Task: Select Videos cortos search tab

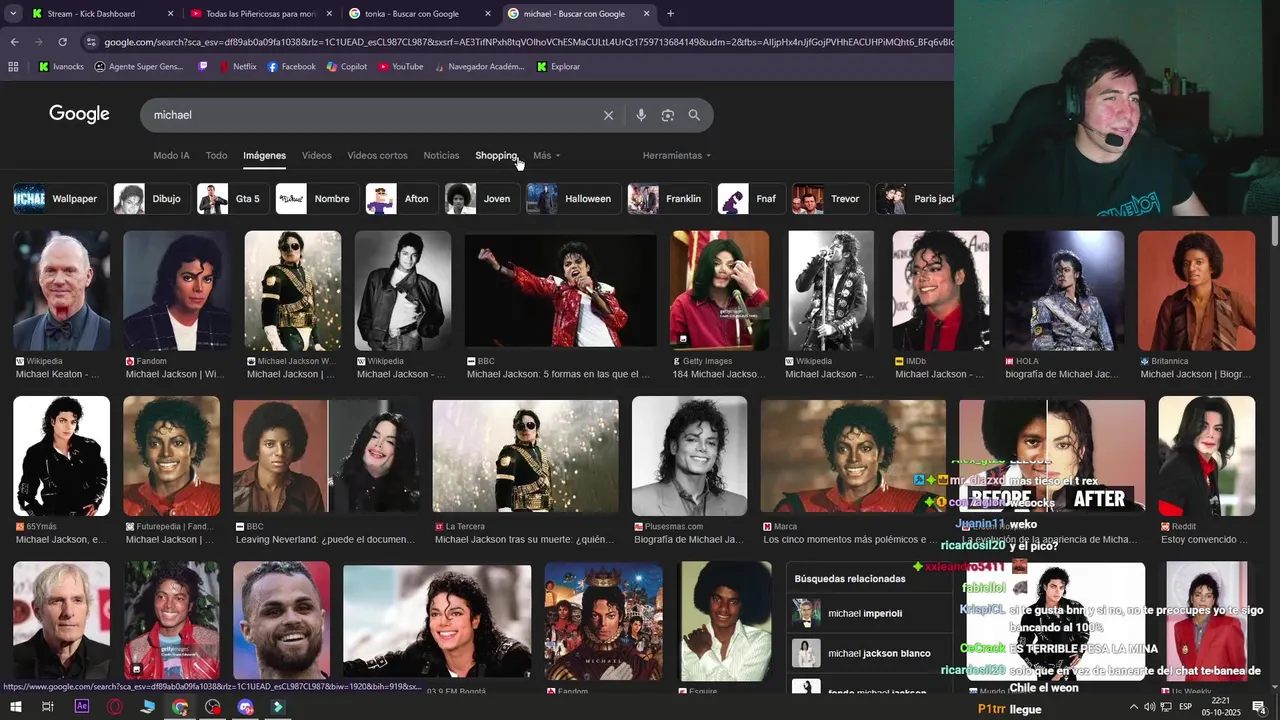Action: (x=377, y=156)
